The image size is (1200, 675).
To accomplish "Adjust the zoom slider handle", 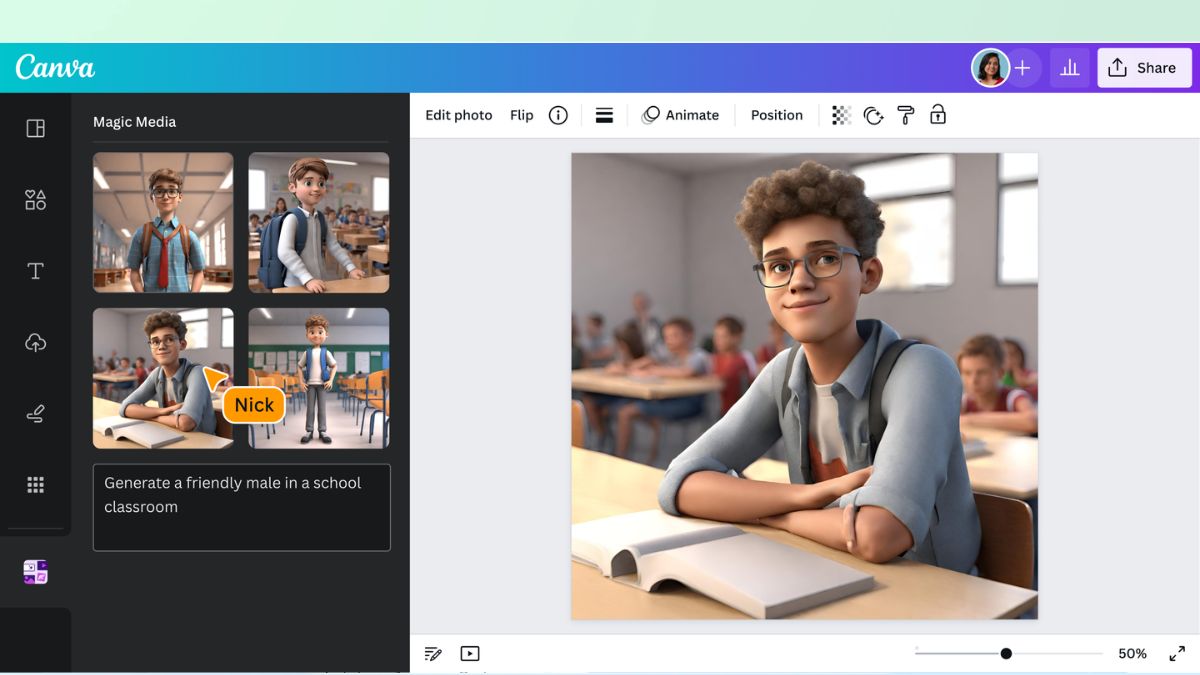I will pyautogui.click(x=1006, y=653).
